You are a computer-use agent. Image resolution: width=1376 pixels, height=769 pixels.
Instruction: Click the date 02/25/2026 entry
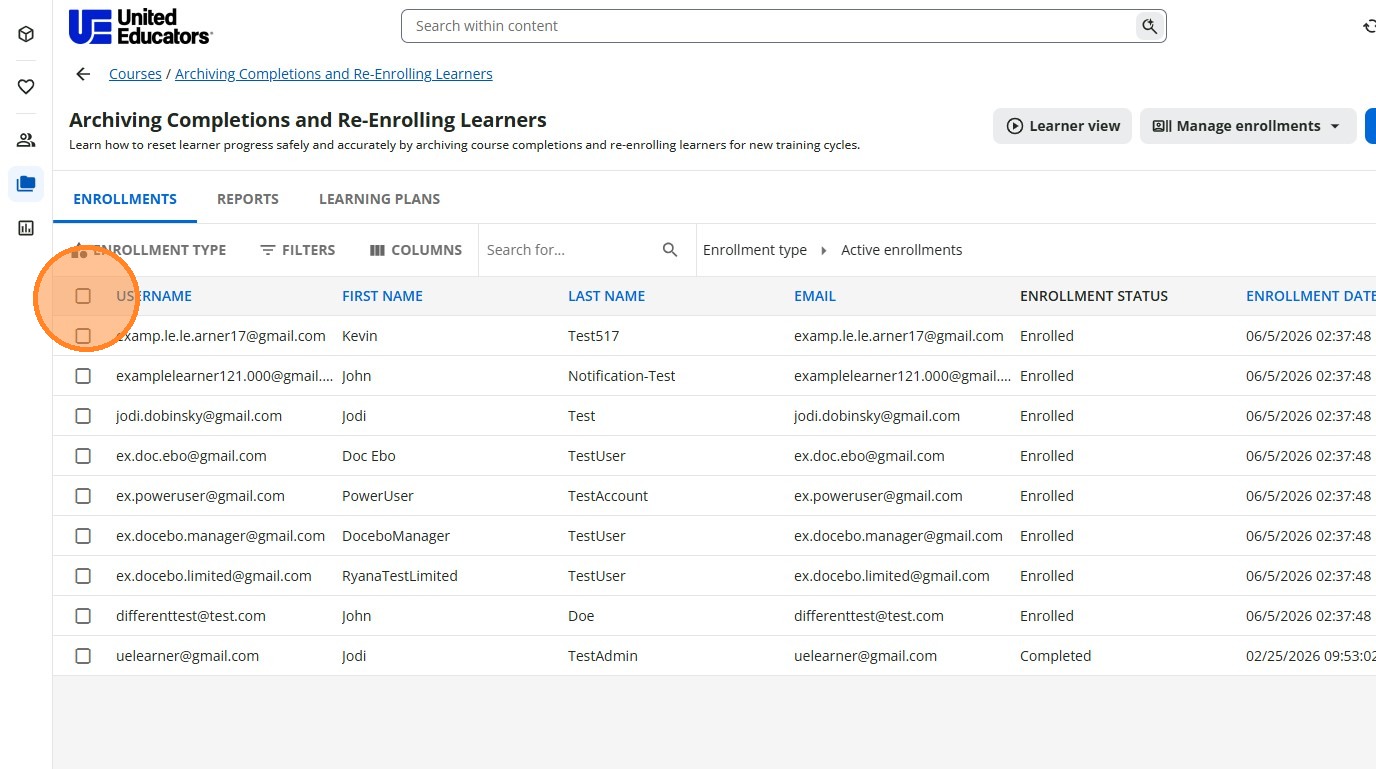click(x=1310, y=656)
